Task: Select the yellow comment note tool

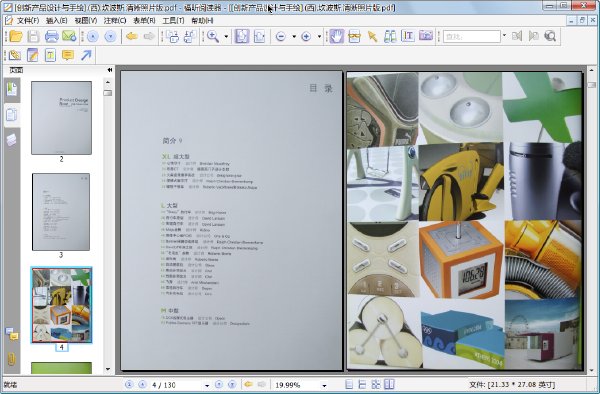Action: click(68, 55)
